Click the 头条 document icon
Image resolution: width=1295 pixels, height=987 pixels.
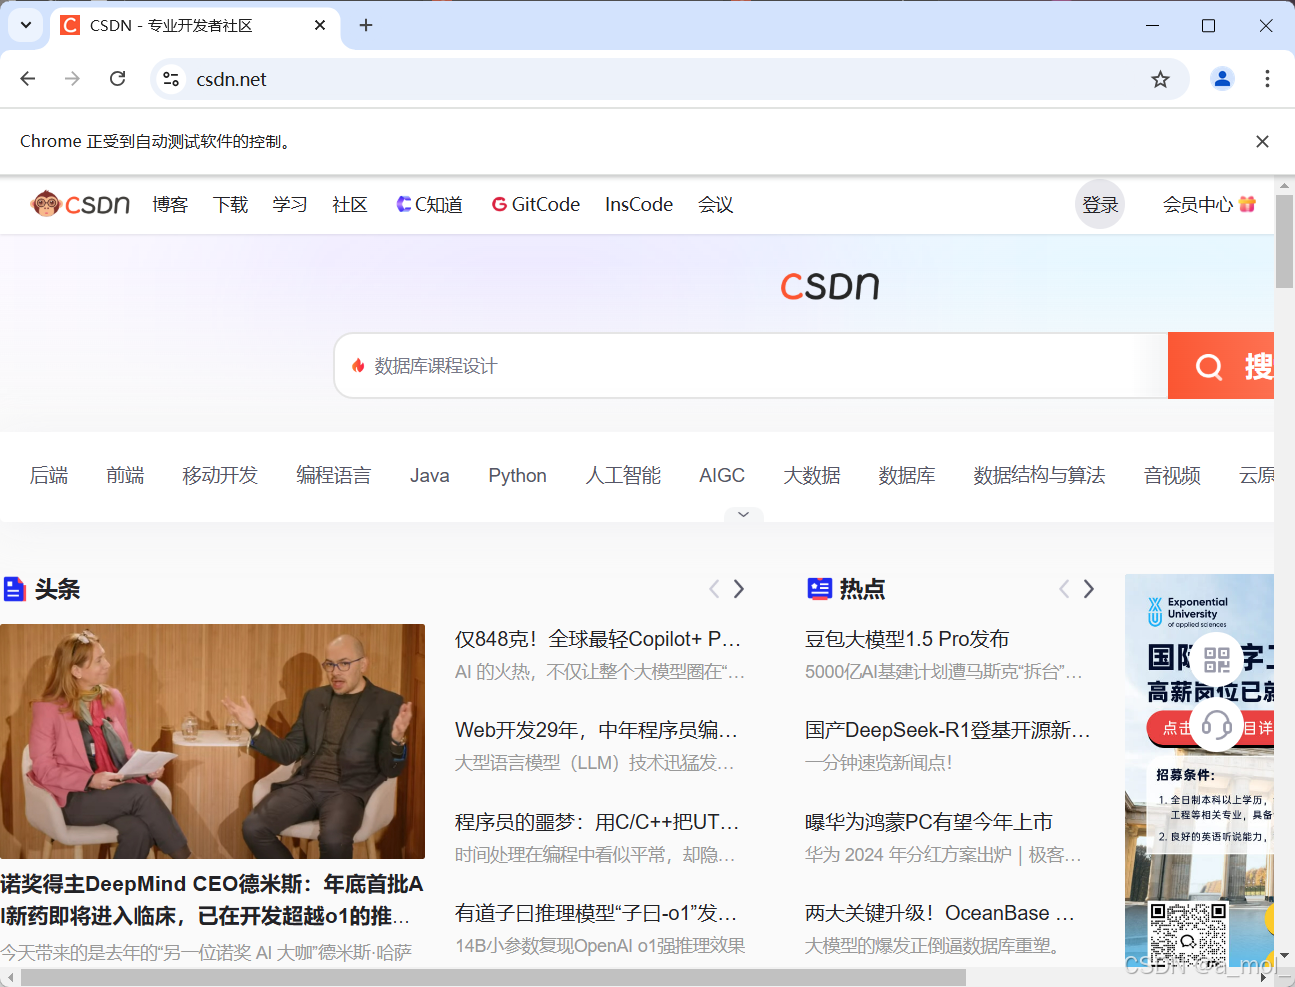(14, 589)
